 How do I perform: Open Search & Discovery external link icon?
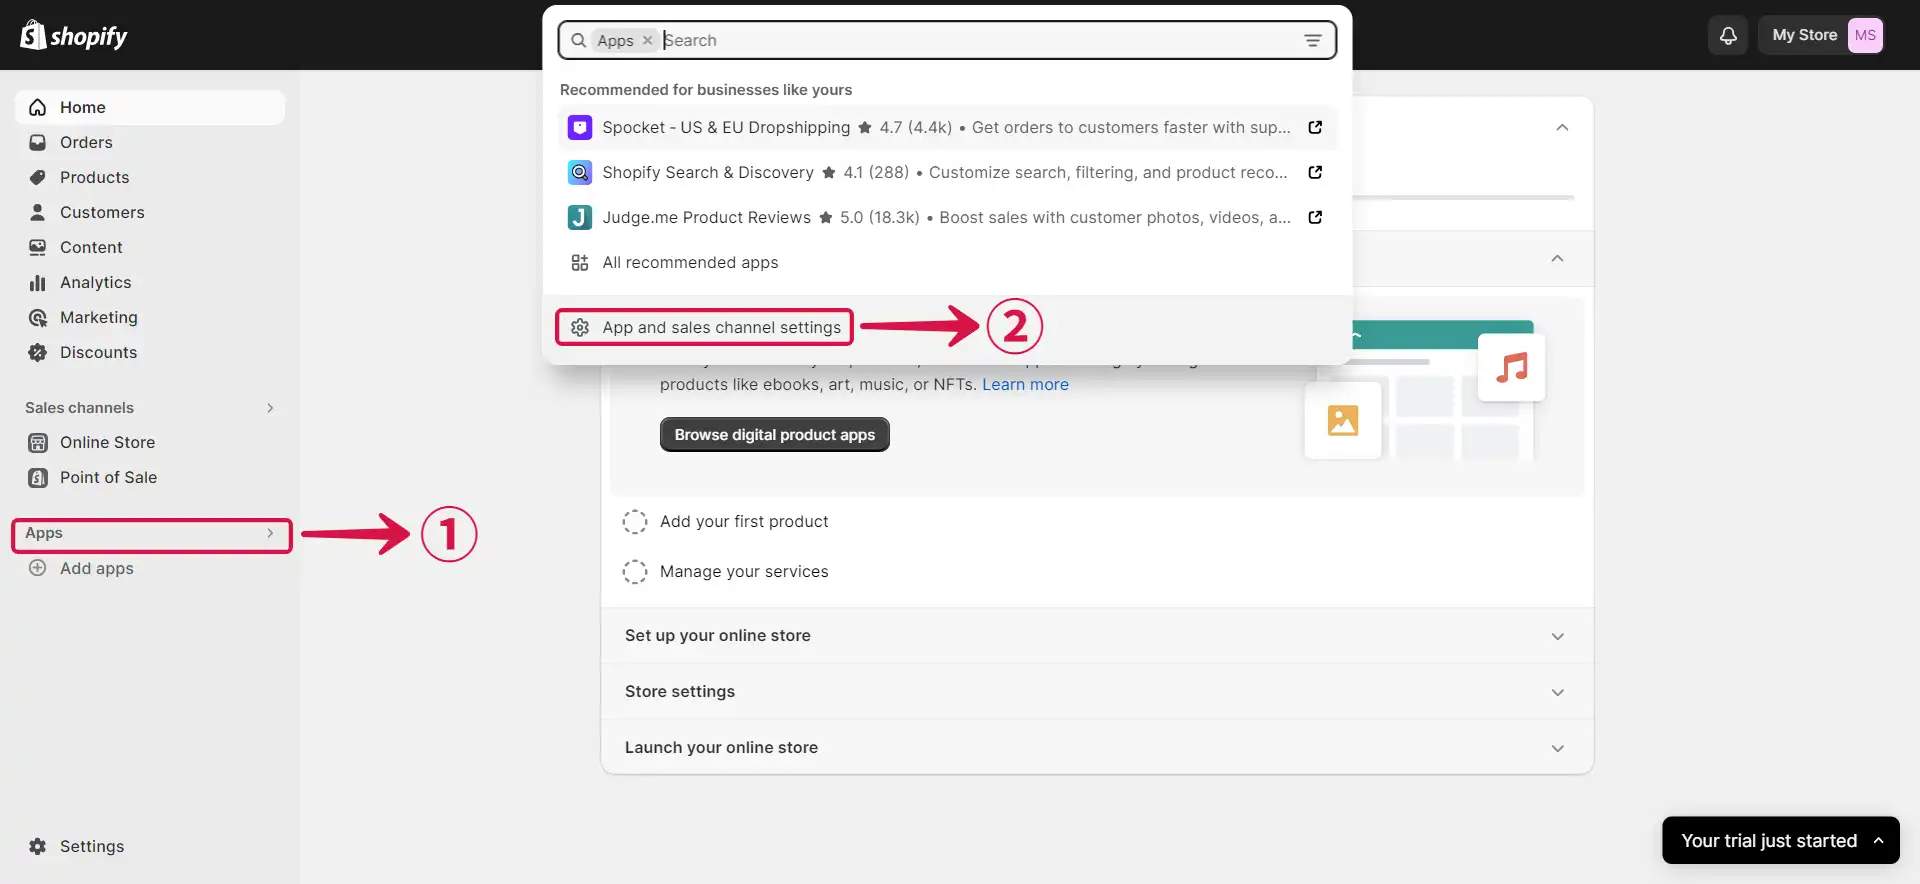pos(1315,173)
